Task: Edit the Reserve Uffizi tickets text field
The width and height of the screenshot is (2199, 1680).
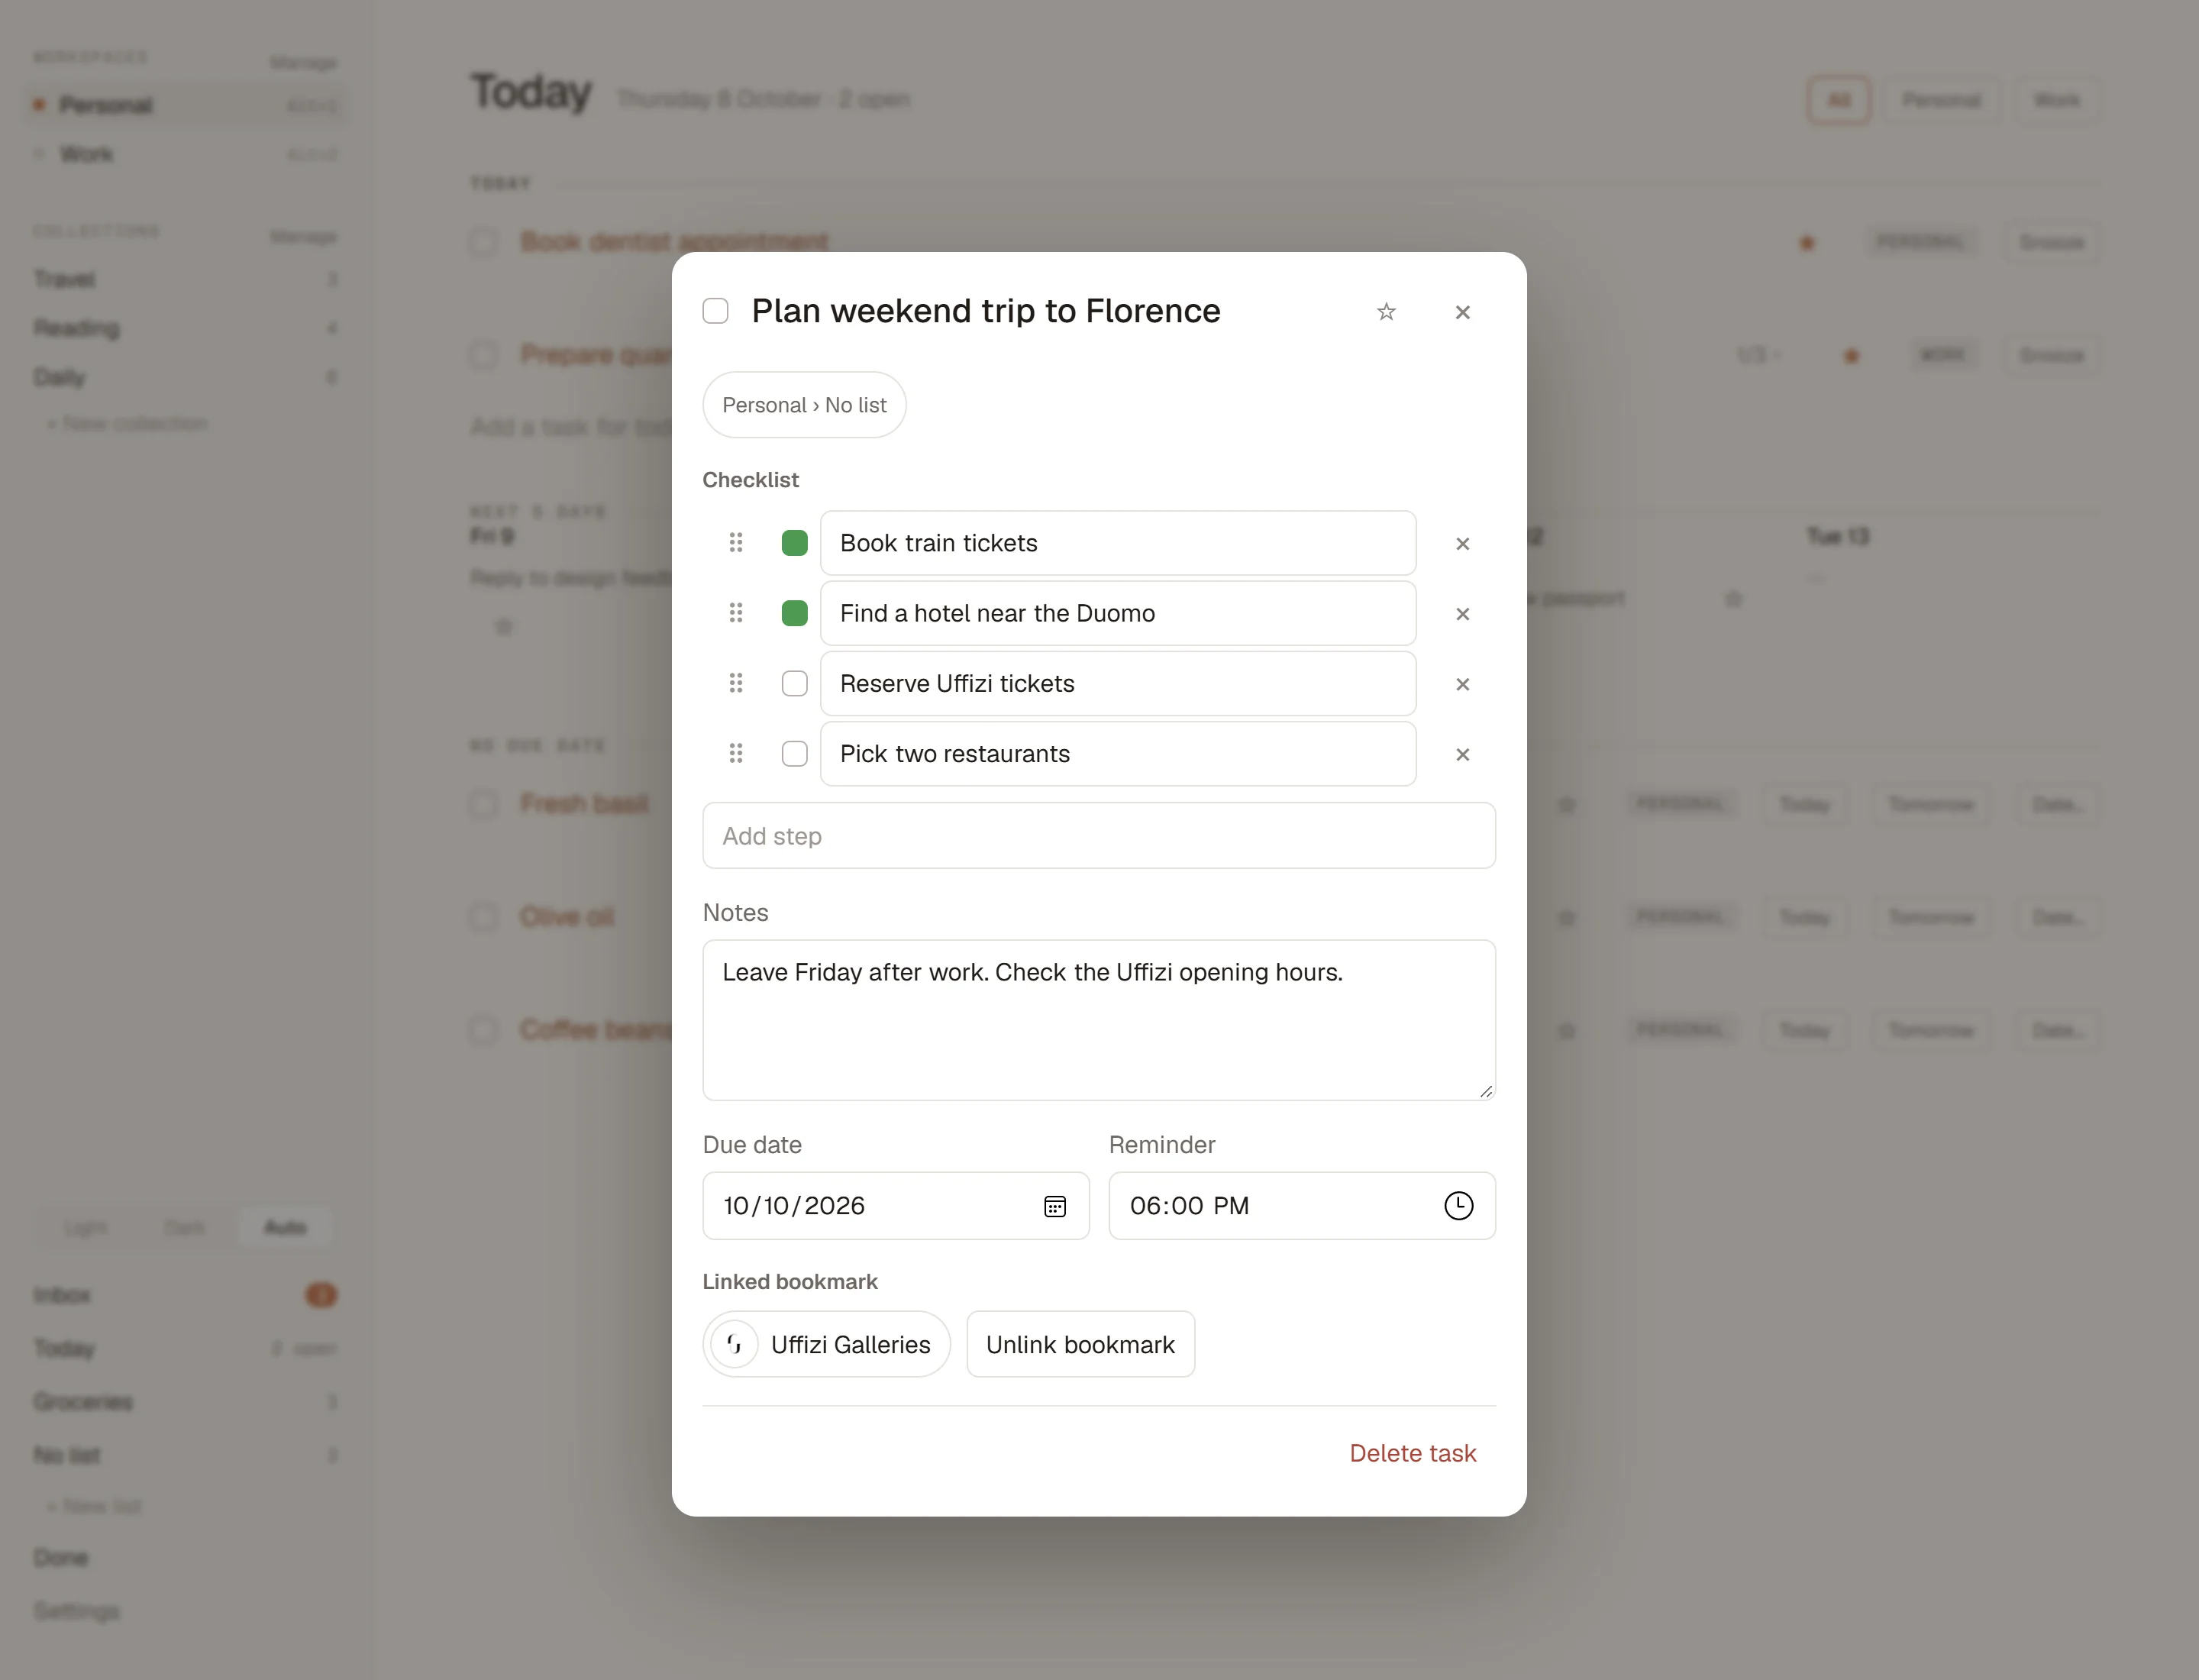Action: click(x=1118, y=683)
